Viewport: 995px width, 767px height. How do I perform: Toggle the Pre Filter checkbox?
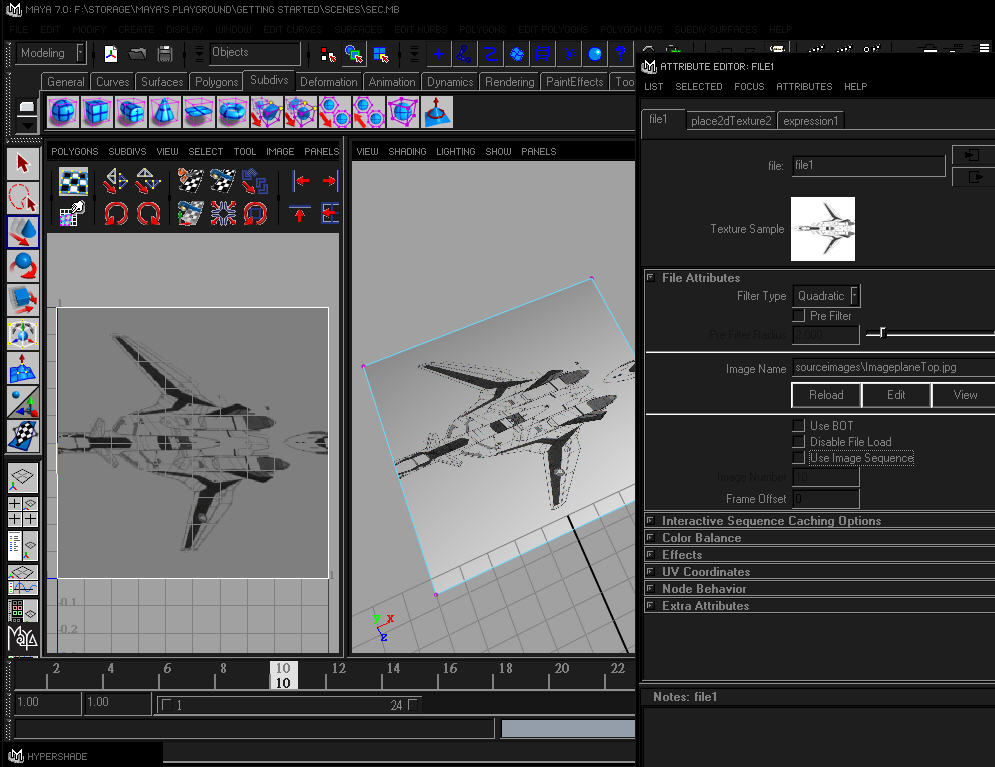[x=799, y=315]
